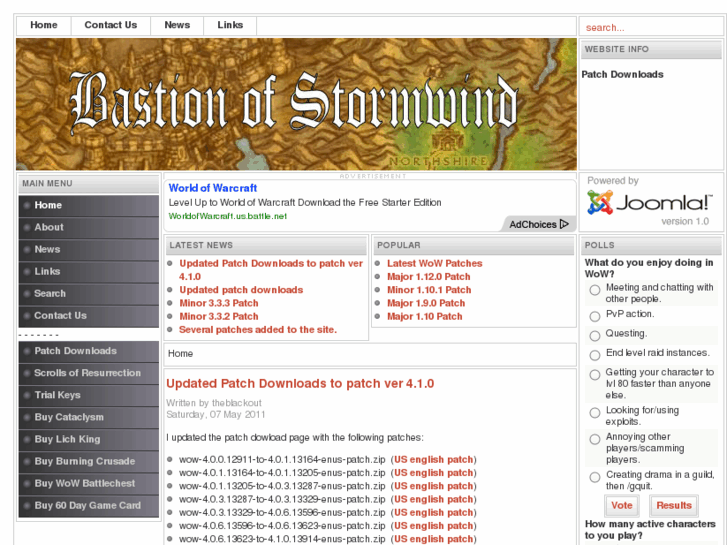The width and height of the screenshot is (727, 545).
Task: Click 'Written by theblackout' author text
Action: (x=214, y=403)
